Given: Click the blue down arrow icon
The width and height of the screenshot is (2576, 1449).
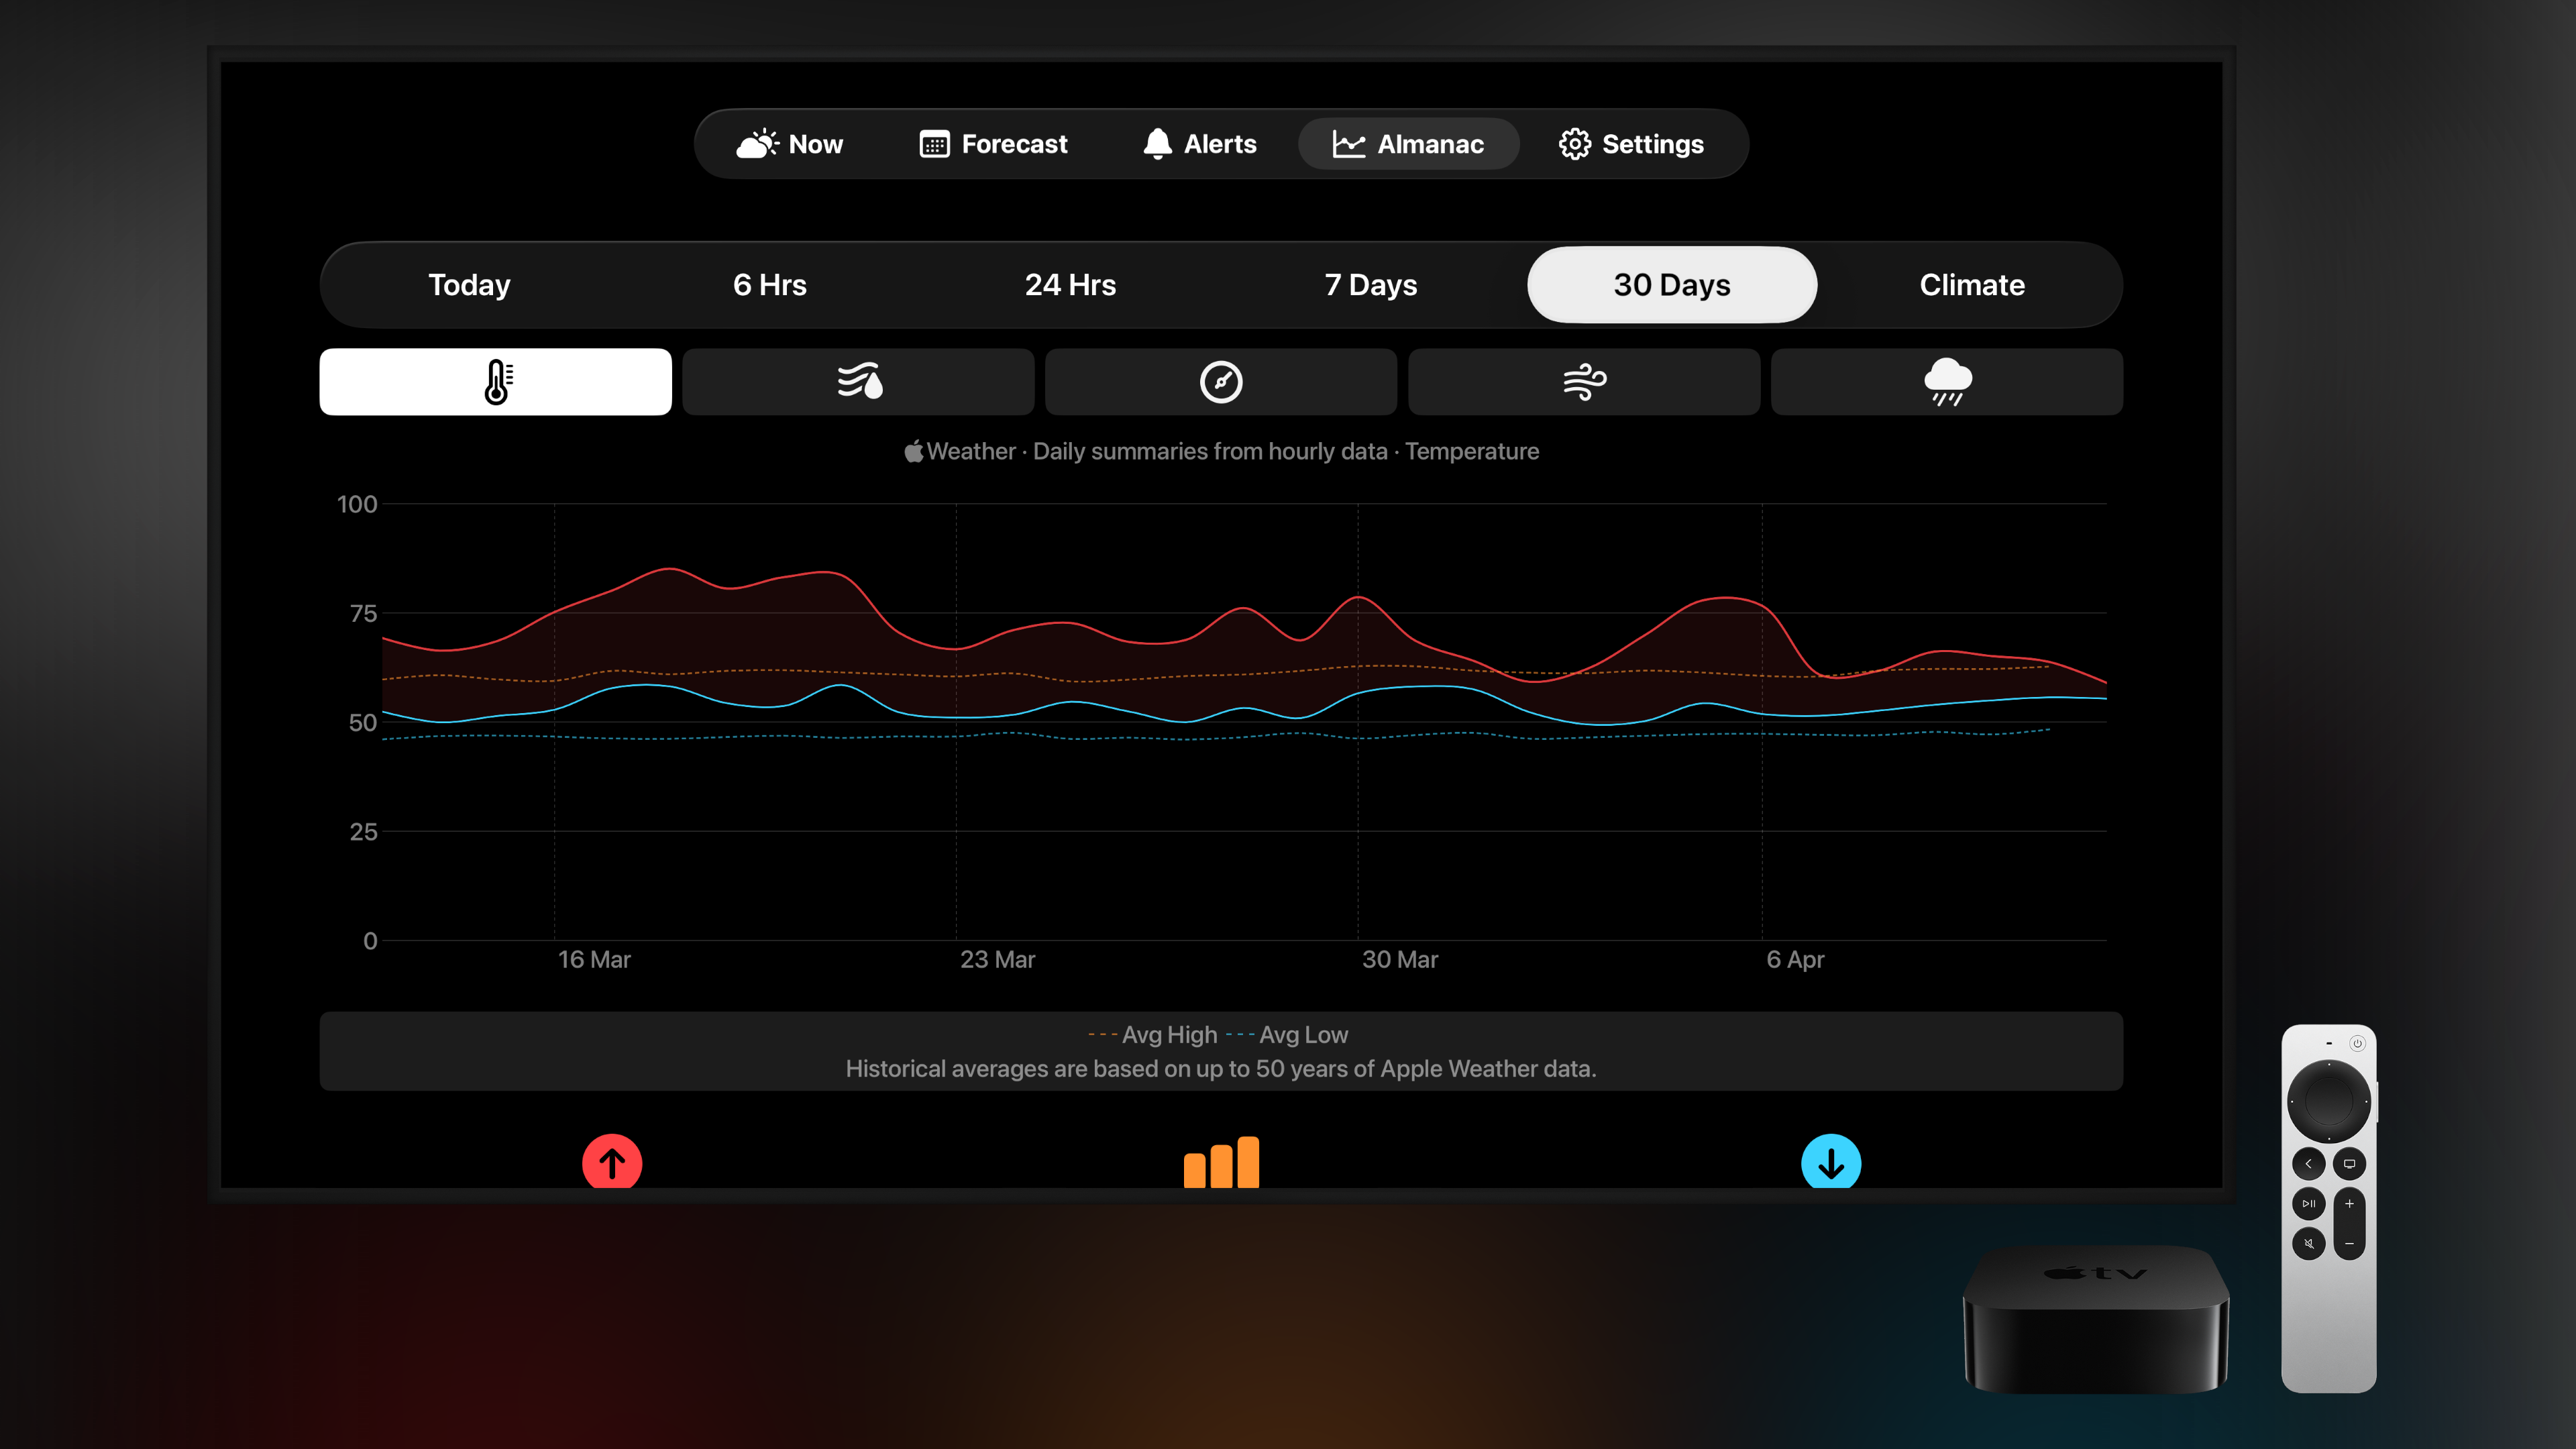Looking at the screenshot, I should [1830, 1162].
